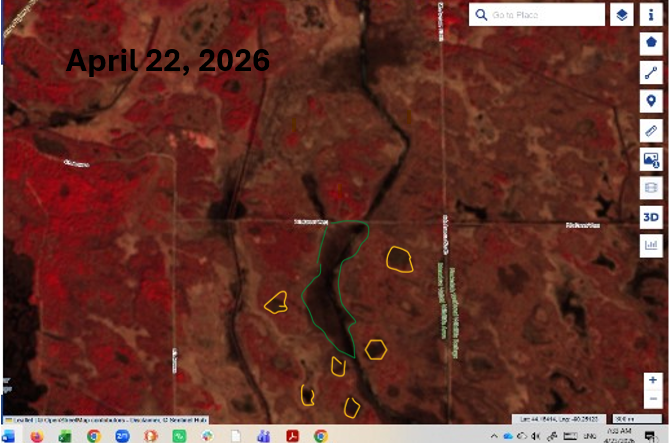
Task: Select the draw polygon area tool
Action: 652,44
